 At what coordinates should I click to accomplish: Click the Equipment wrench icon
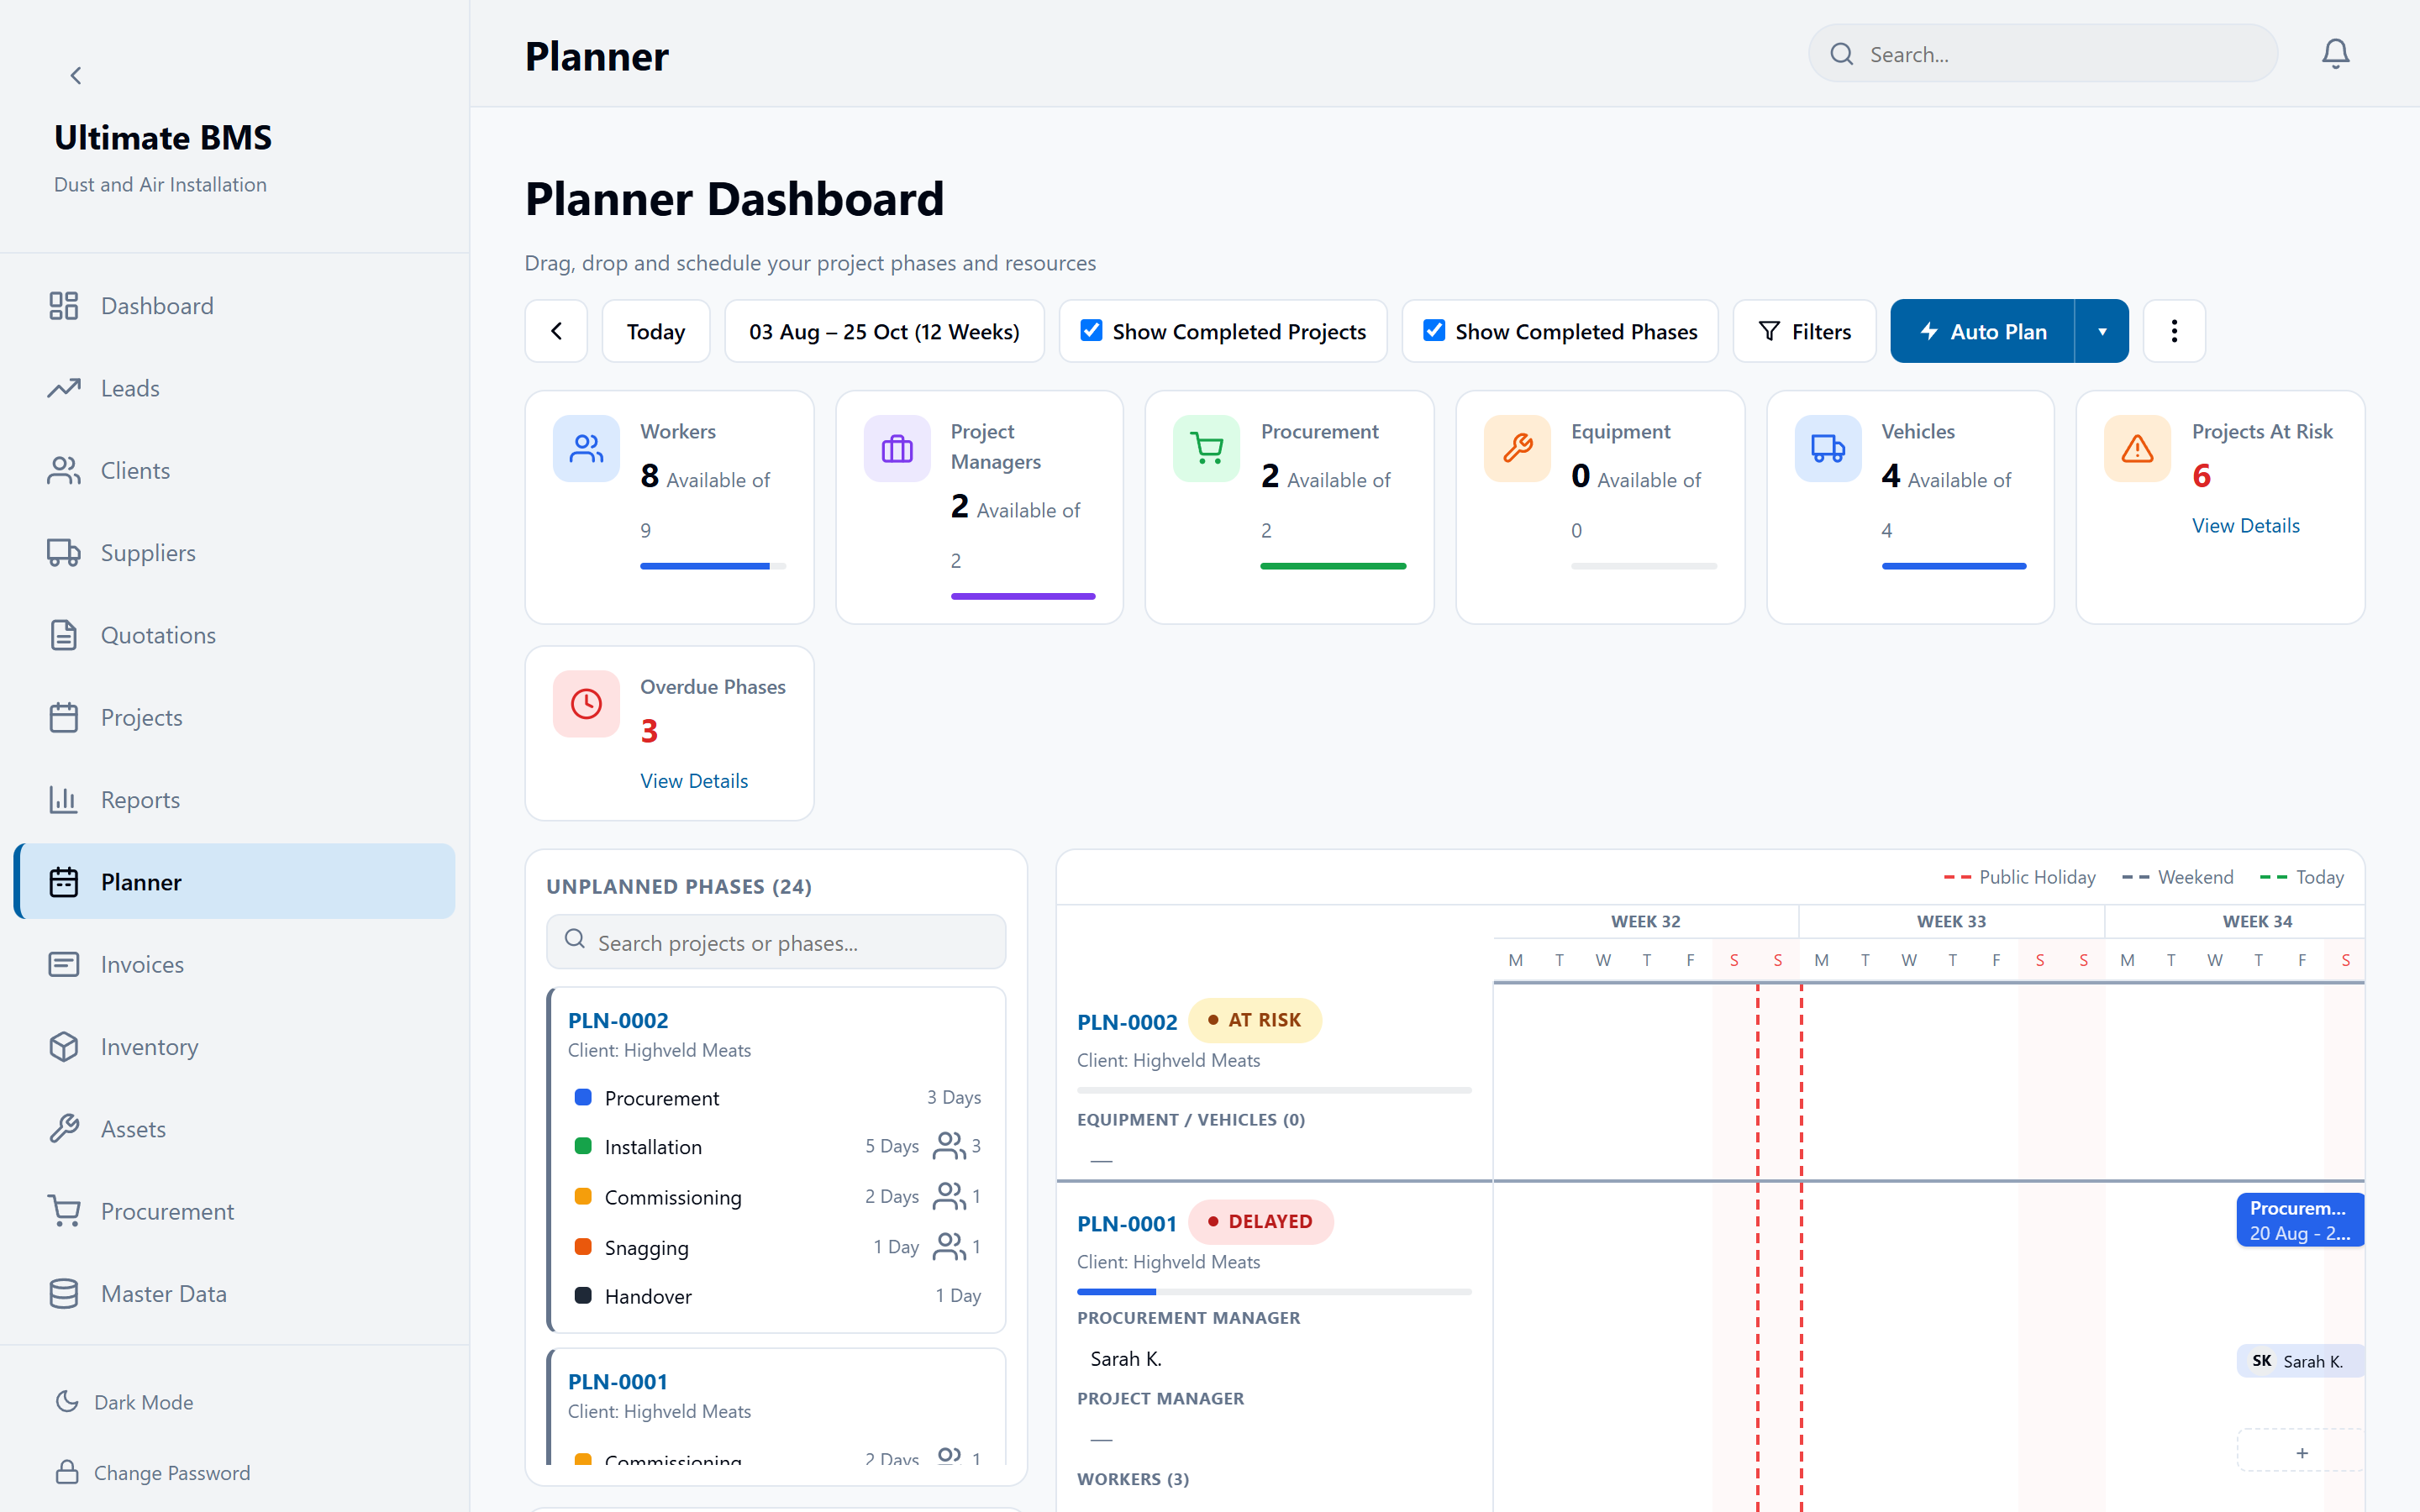click(1517, 448)
